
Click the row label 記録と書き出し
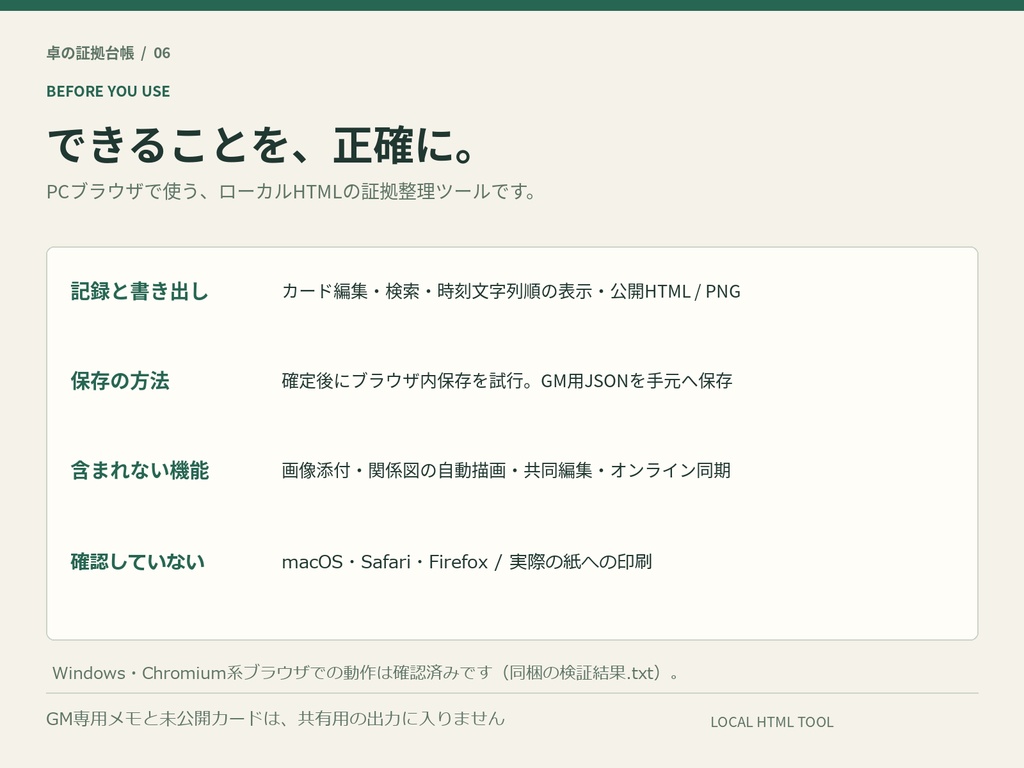tap(140, 291)
